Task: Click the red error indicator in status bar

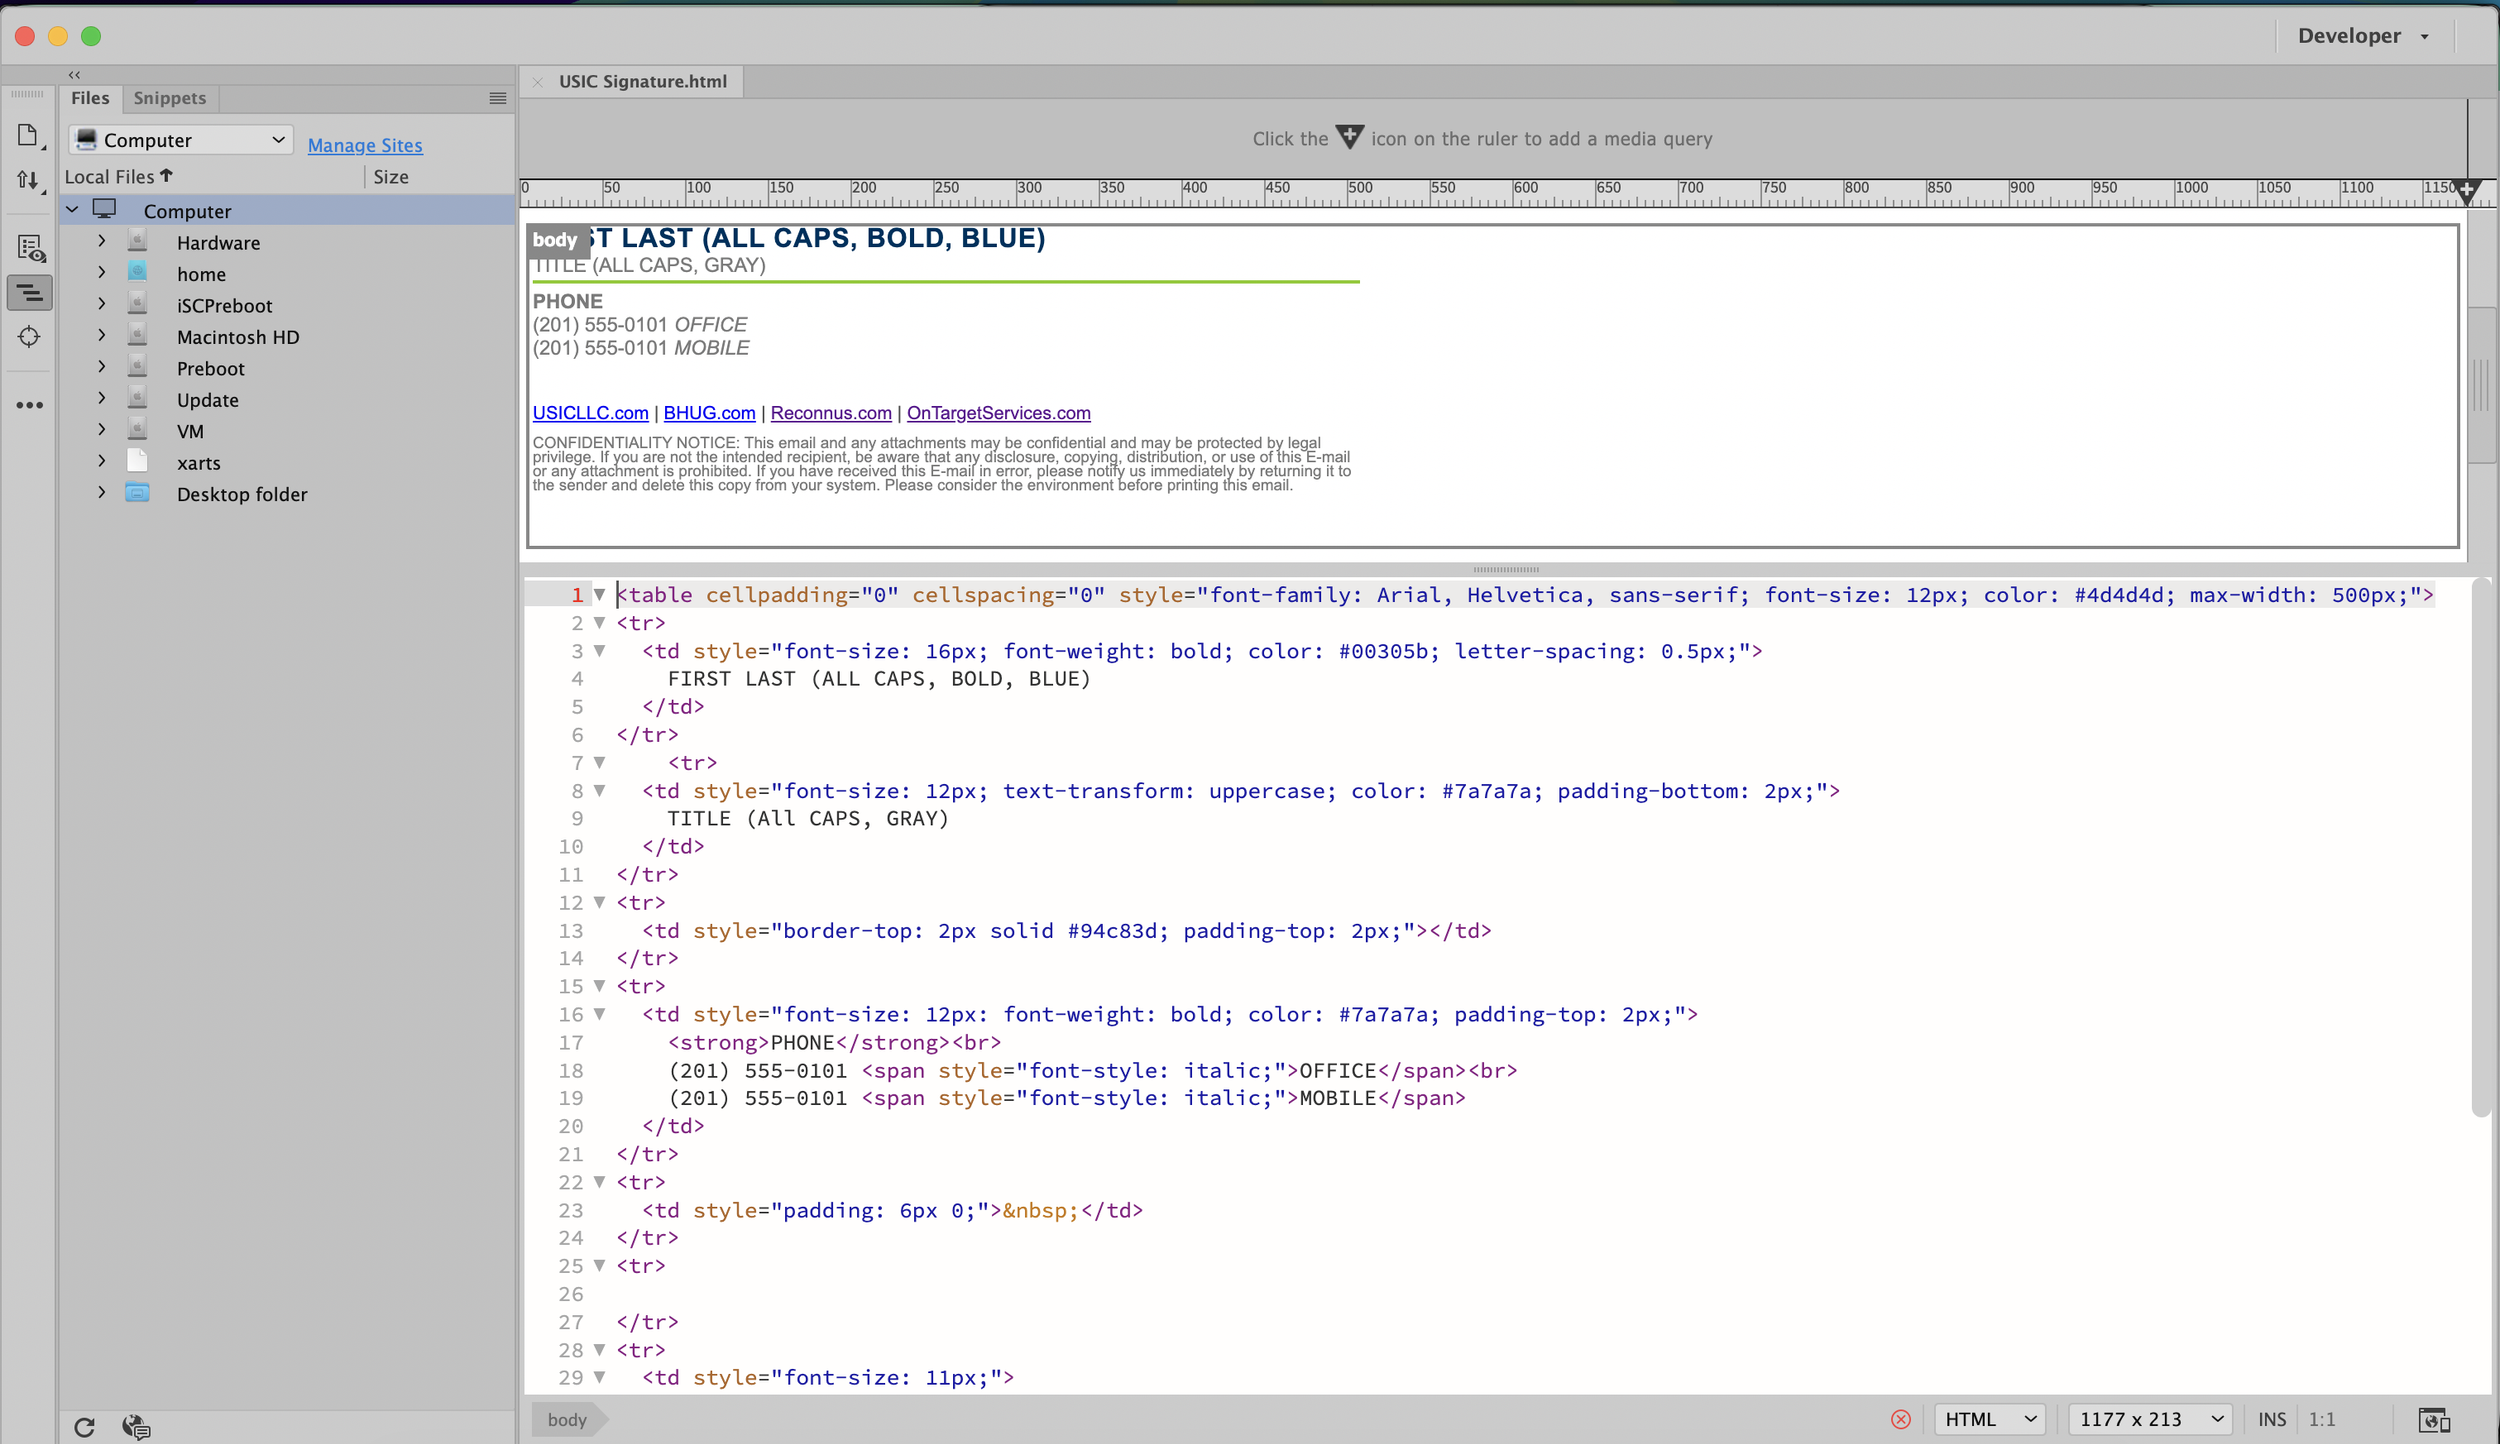Action: coord(1901,1419)
